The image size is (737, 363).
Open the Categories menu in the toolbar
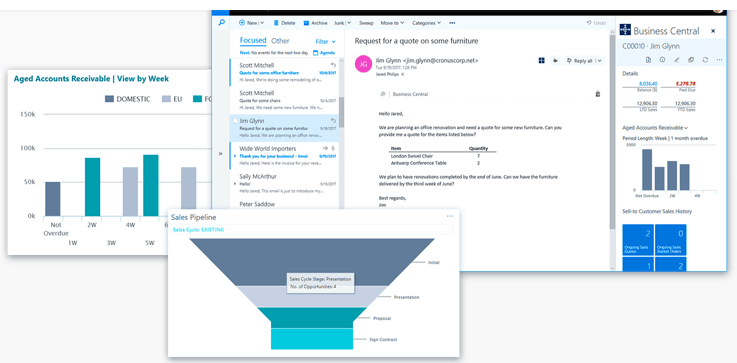pos(426,23)
